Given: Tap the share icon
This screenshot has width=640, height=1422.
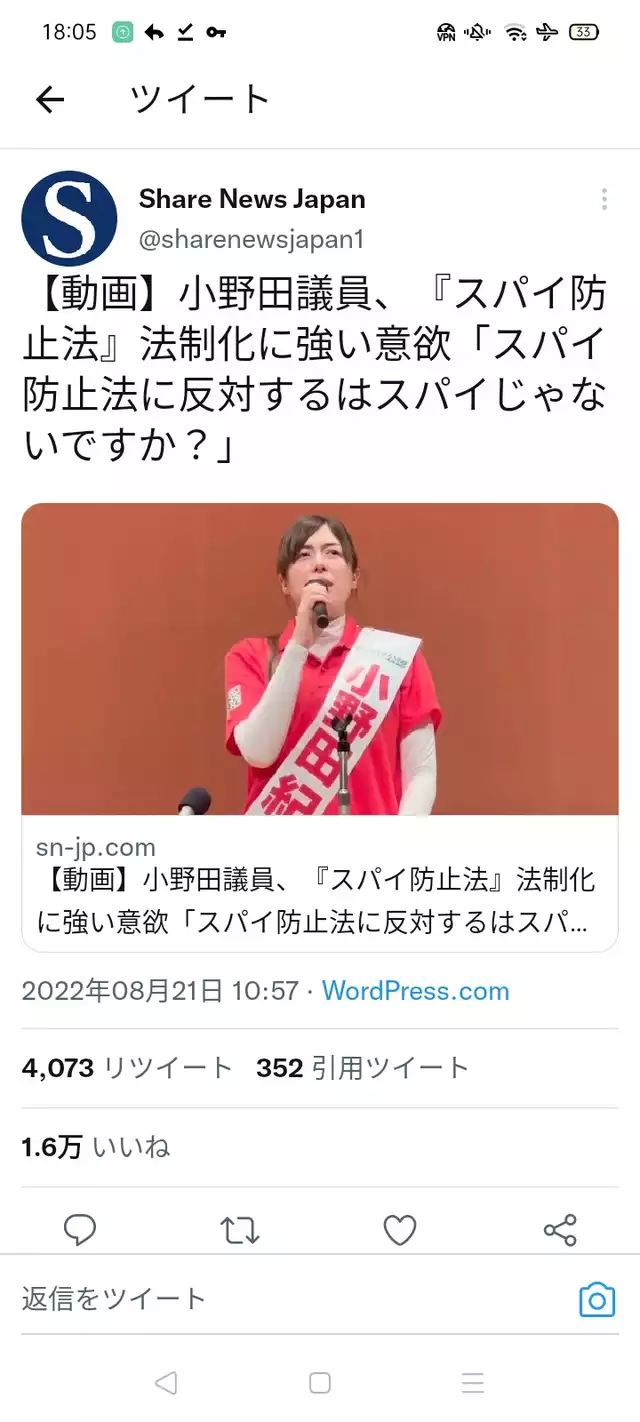Looking at the screenshot, I should pos(560,1230).
